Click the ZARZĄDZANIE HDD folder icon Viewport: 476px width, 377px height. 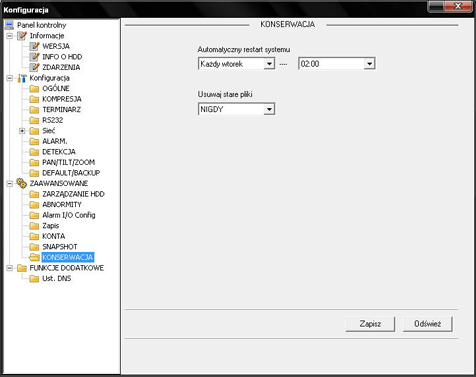coord(34,194)
